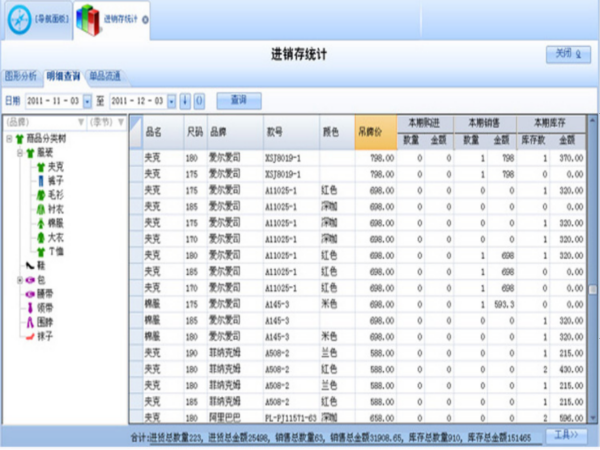Switch to the 单品流通 tab
The width and height of the screenshot is (600, 450).
point(105,75)
